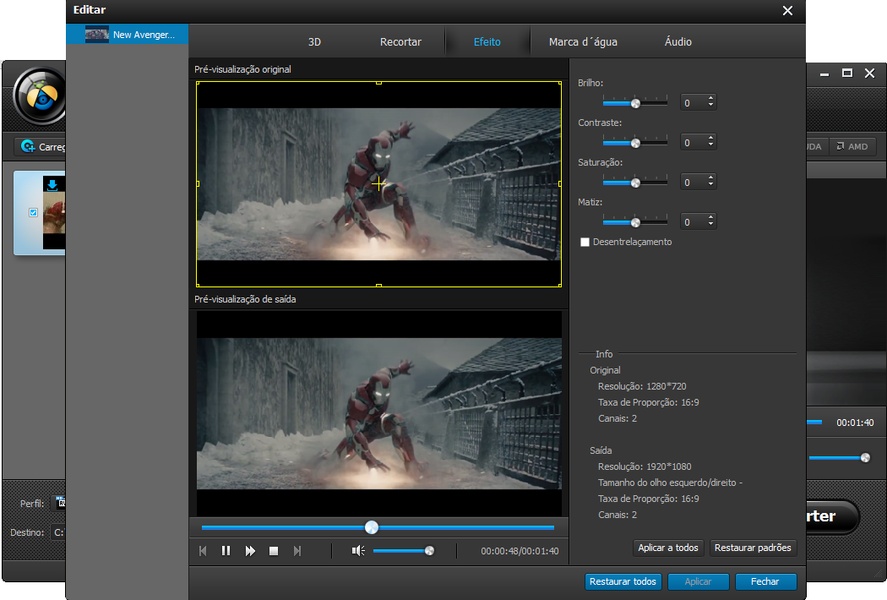Toggle the video checkbox in main window list

pos(33,213)
